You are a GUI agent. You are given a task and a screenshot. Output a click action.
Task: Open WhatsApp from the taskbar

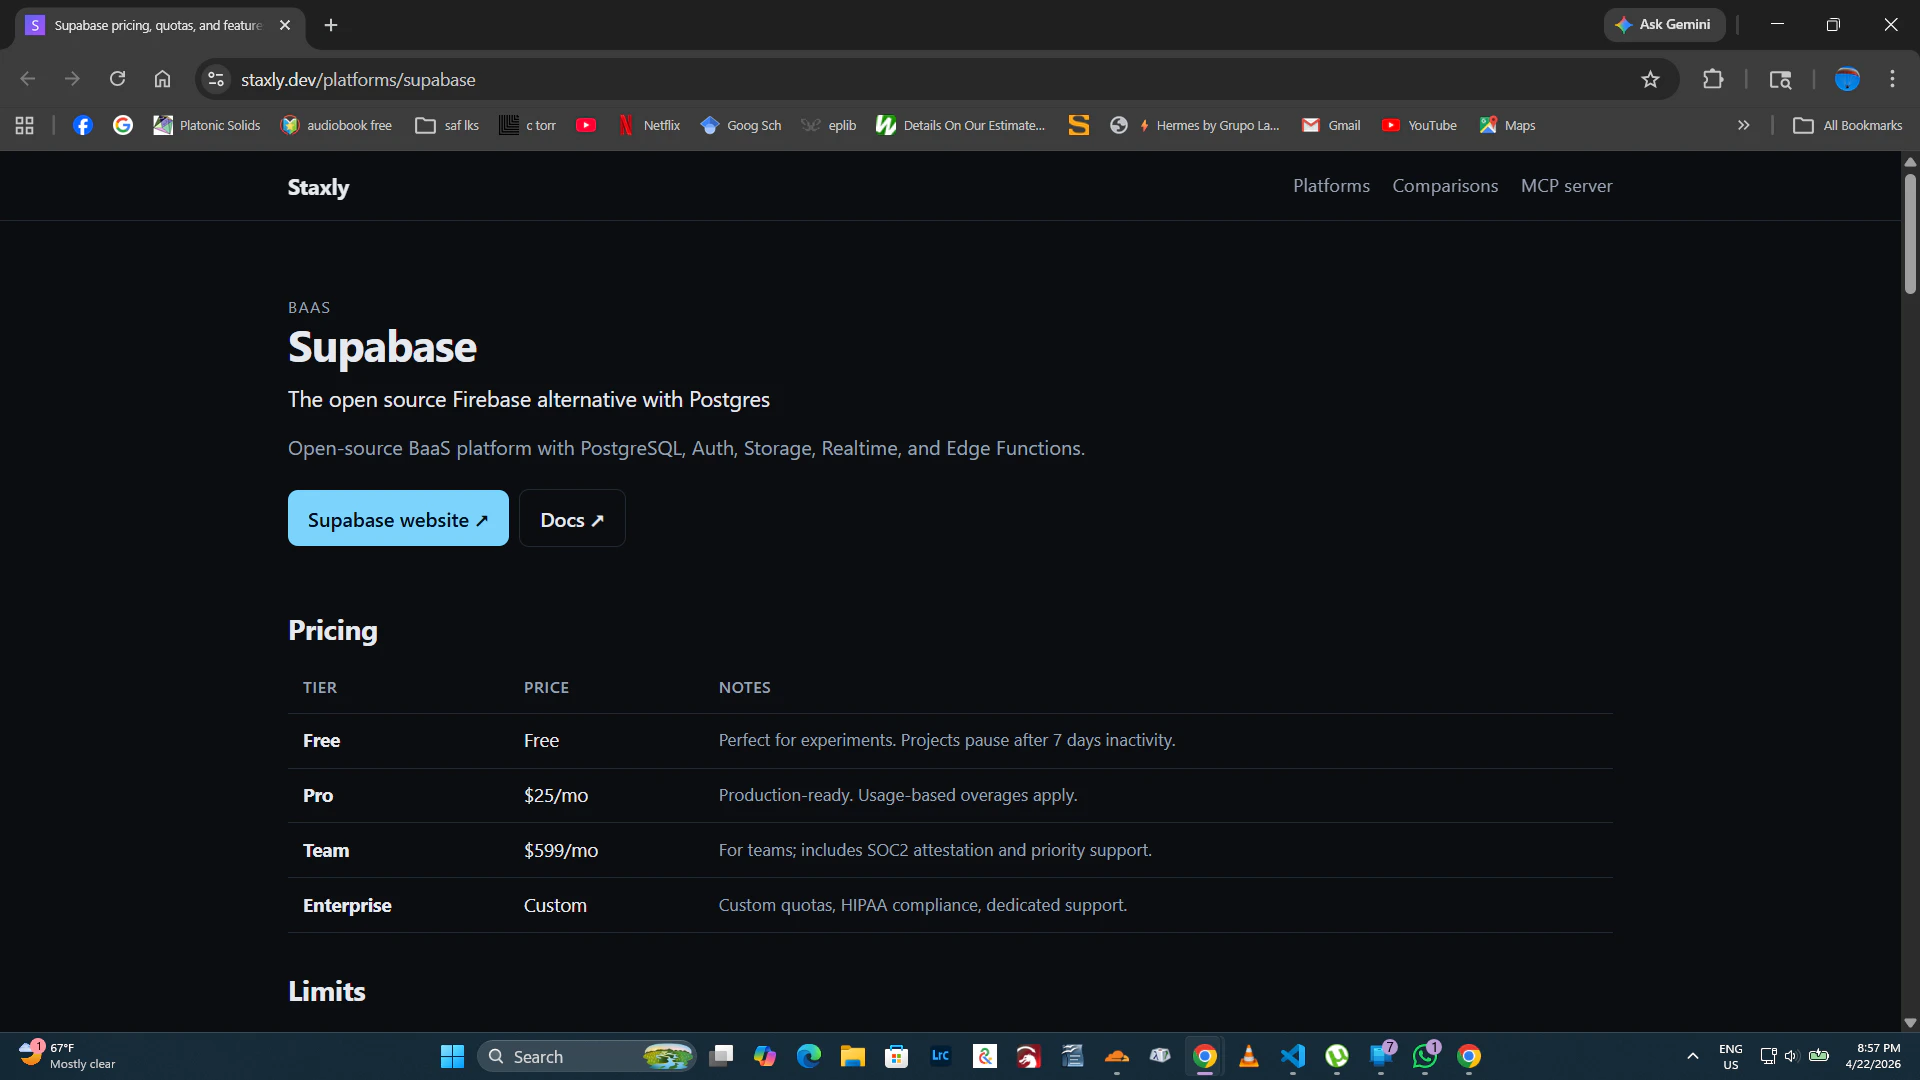(1425, 1056)
